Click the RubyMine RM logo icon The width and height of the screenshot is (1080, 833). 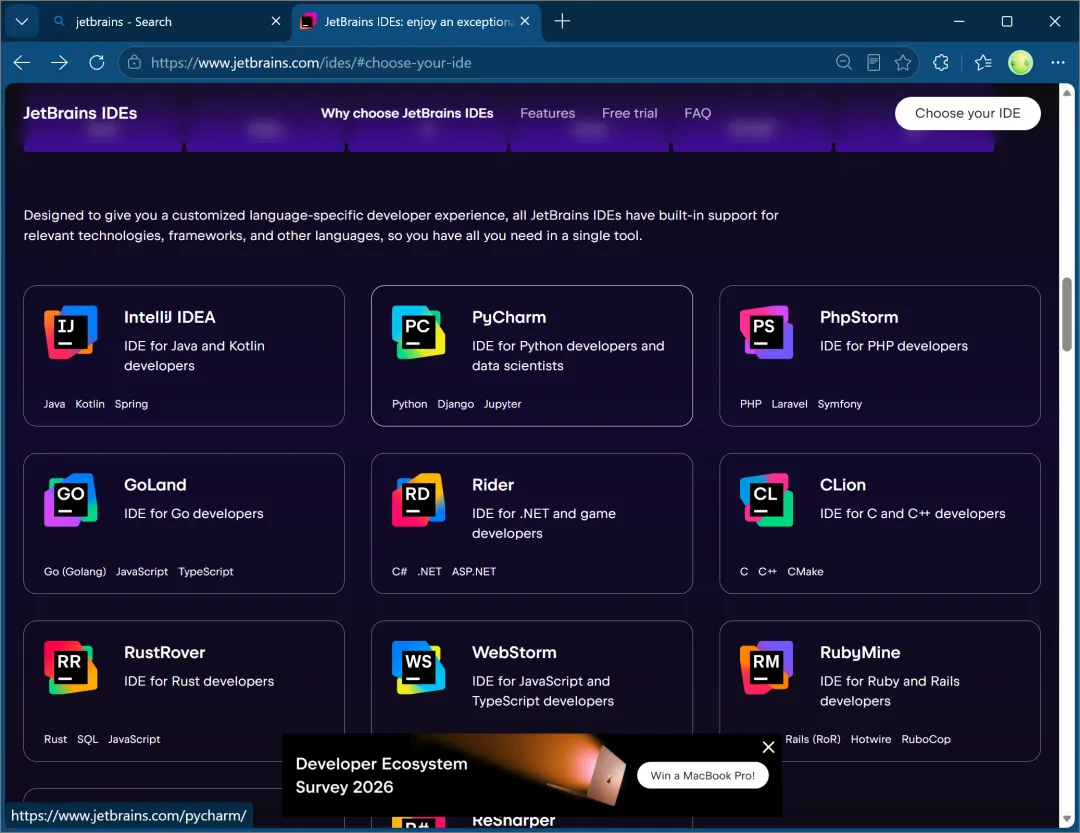(766, 667)
